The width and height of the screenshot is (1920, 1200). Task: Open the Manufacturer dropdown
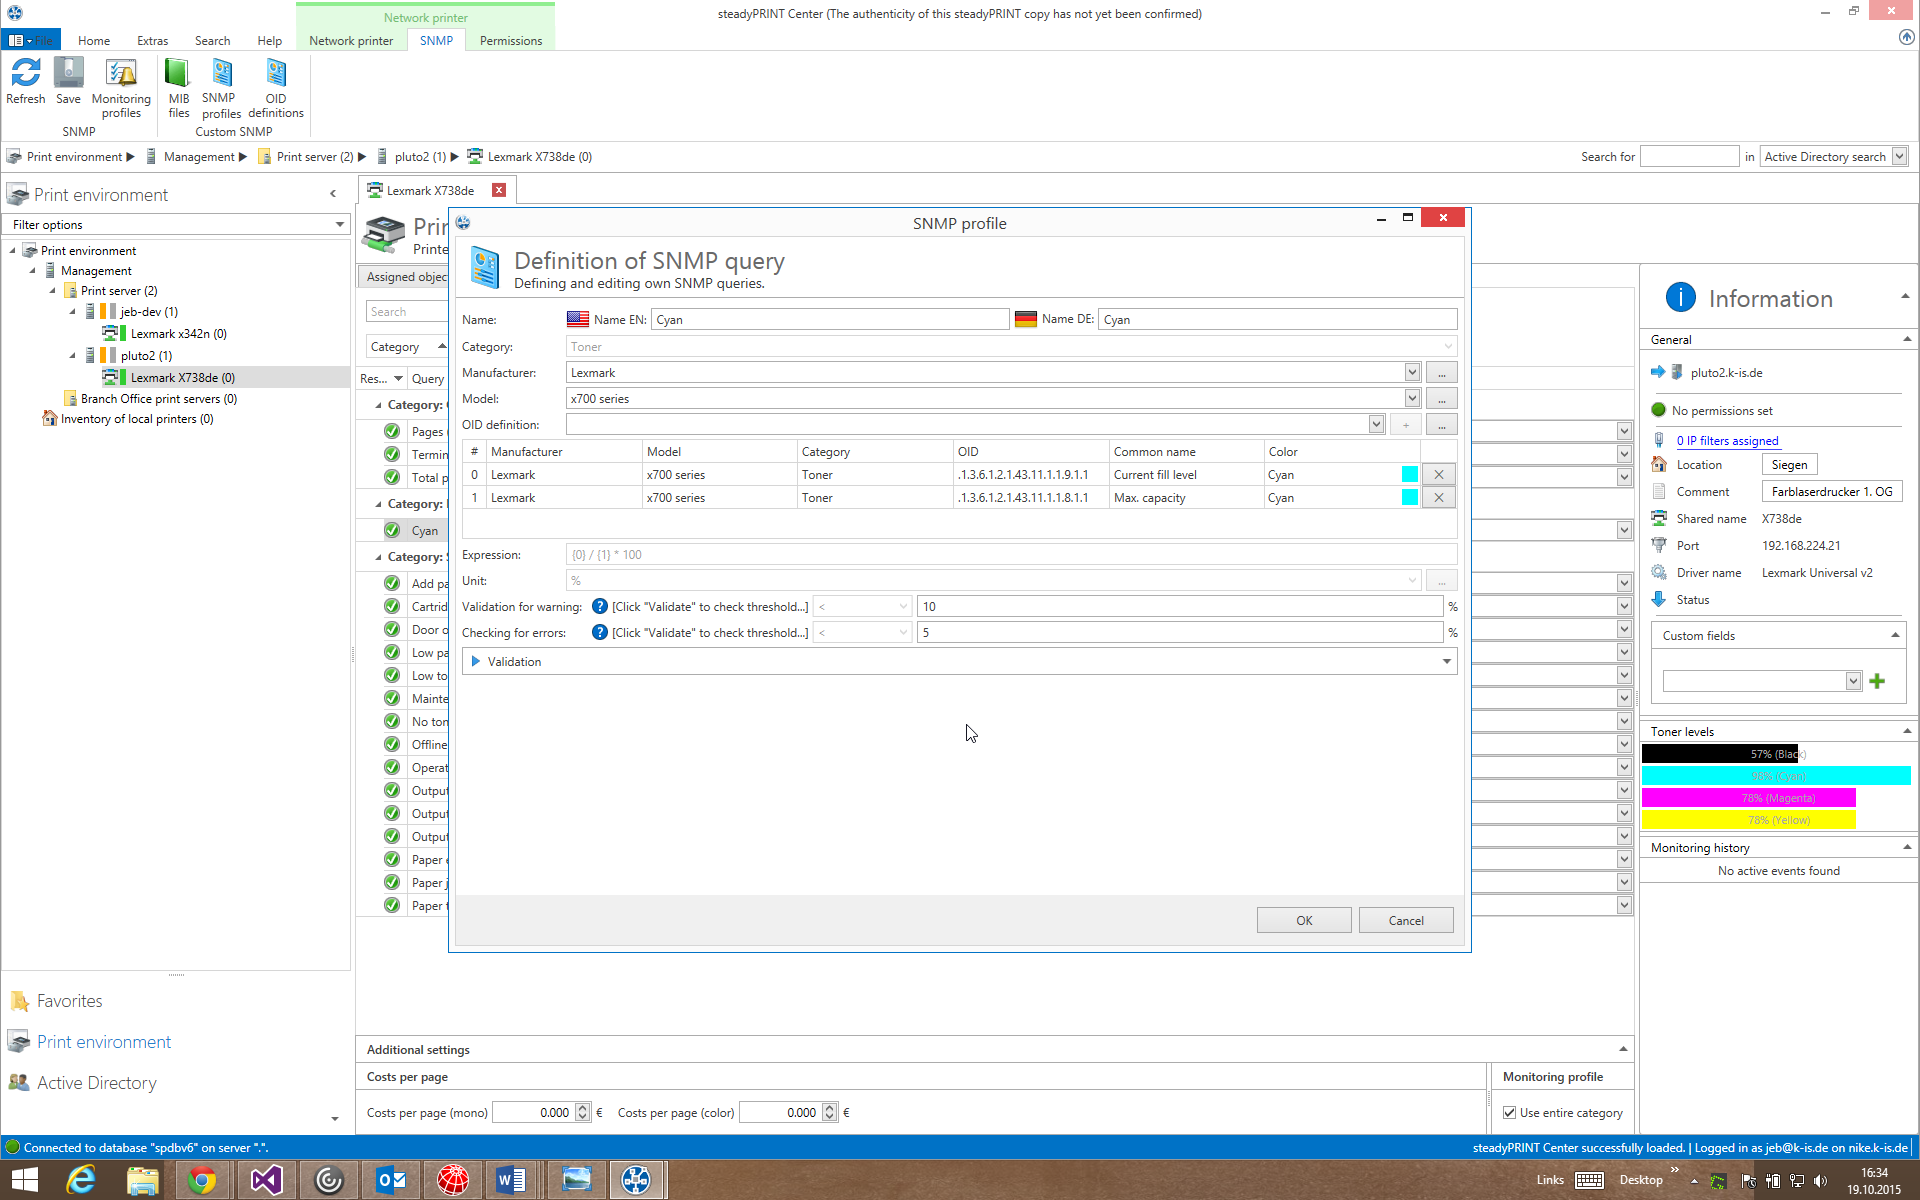click(x=1411, y=373)
